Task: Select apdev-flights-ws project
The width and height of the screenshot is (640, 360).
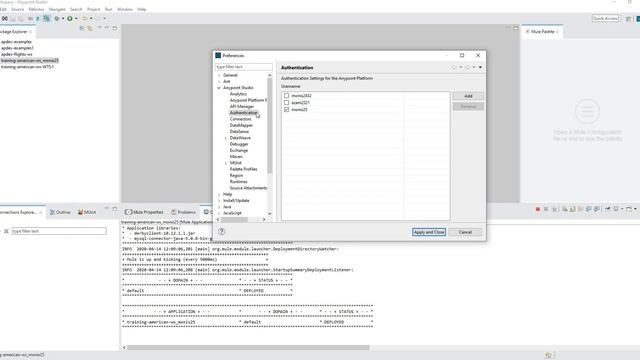Action: 17,54
